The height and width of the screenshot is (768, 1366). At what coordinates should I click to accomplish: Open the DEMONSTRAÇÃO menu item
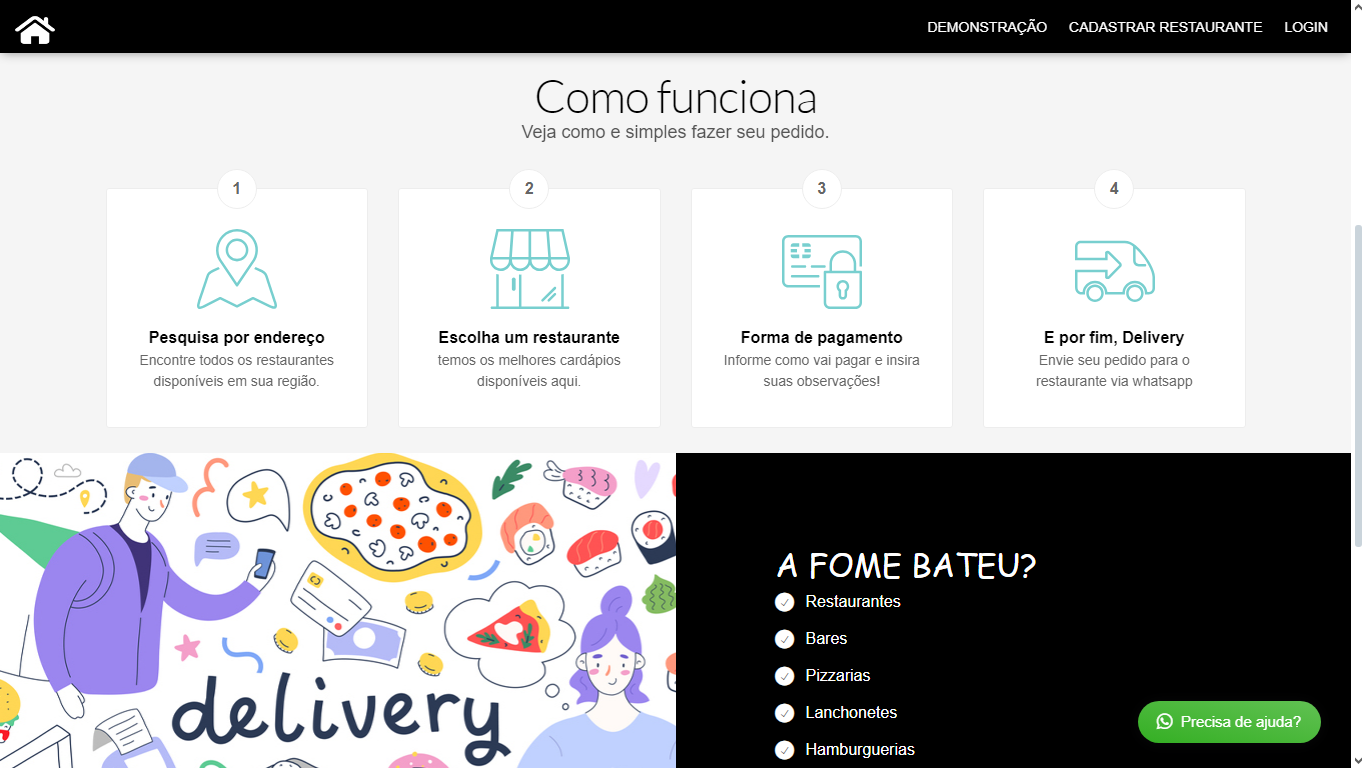pos(987,27)
